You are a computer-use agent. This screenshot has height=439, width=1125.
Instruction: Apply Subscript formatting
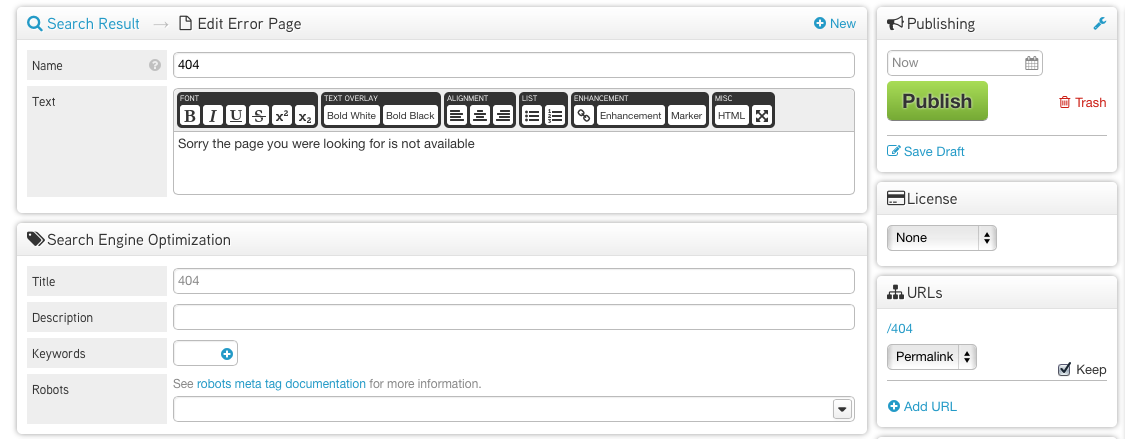coord(305,115)
